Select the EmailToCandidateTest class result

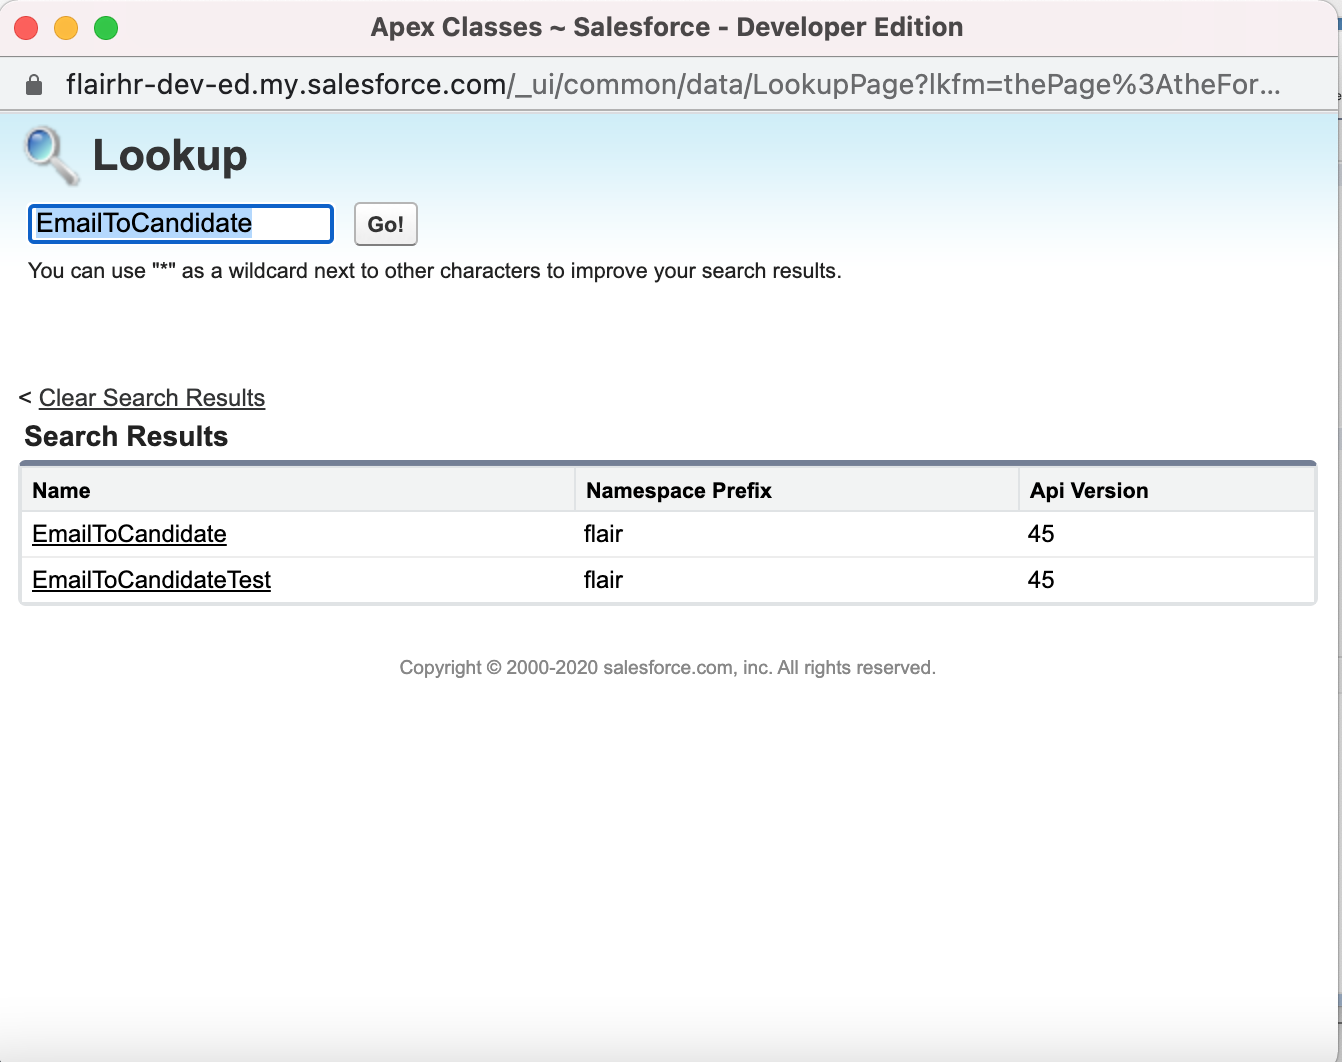point(151,580)
